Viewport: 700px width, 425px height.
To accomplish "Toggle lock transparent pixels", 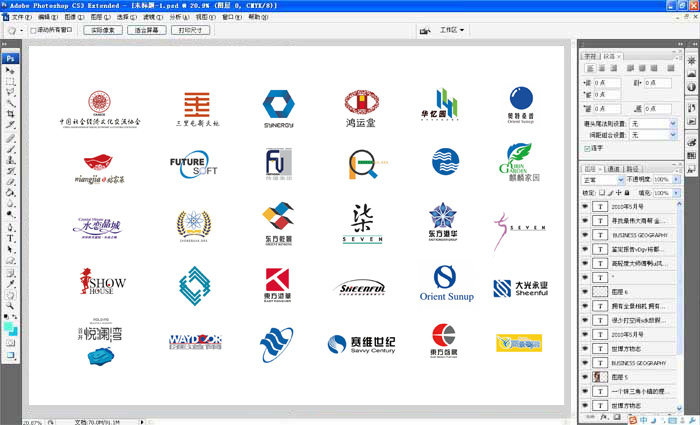I will tap(601, 193).
